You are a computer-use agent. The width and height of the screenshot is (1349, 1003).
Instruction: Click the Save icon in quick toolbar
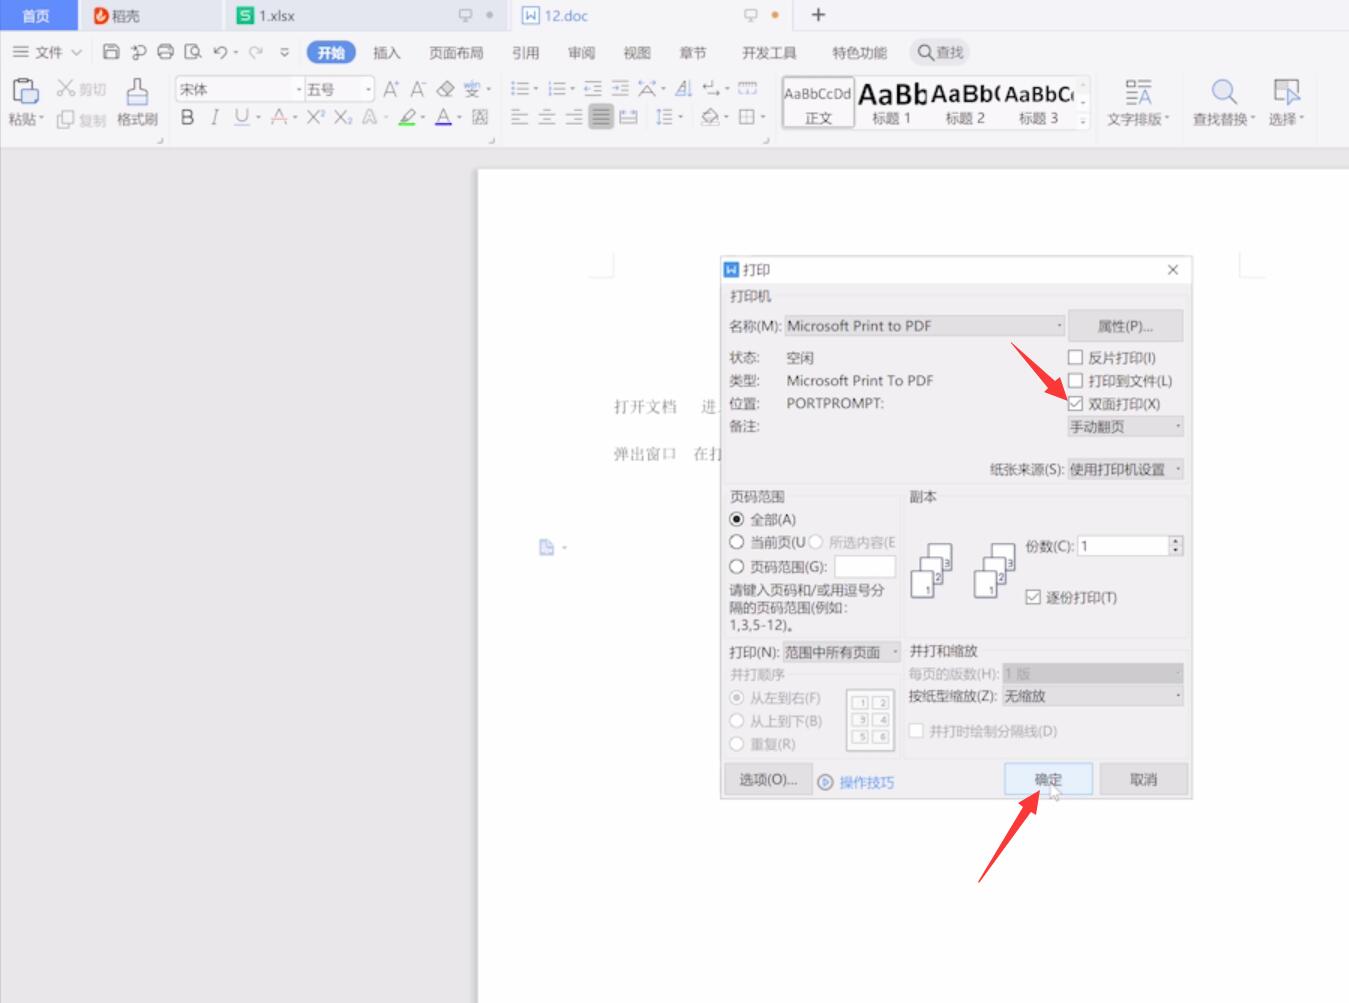pyautogui.click(x=111, y=52)
